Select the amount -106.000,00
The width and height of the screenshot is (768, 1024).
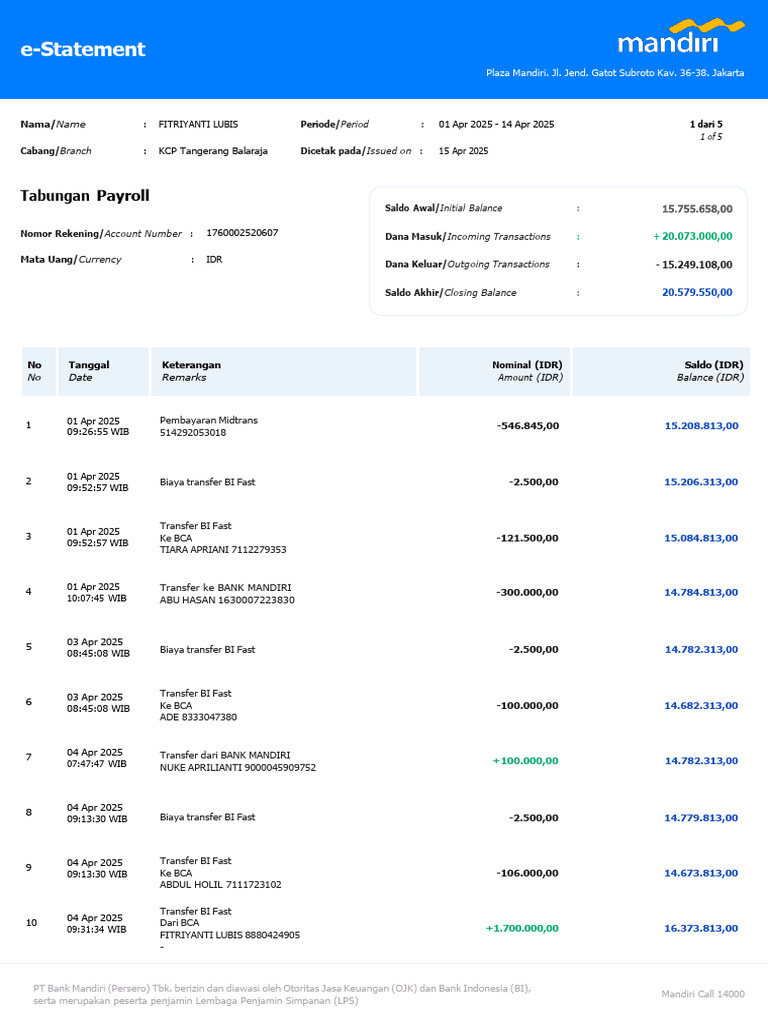(x=528, y=873)
